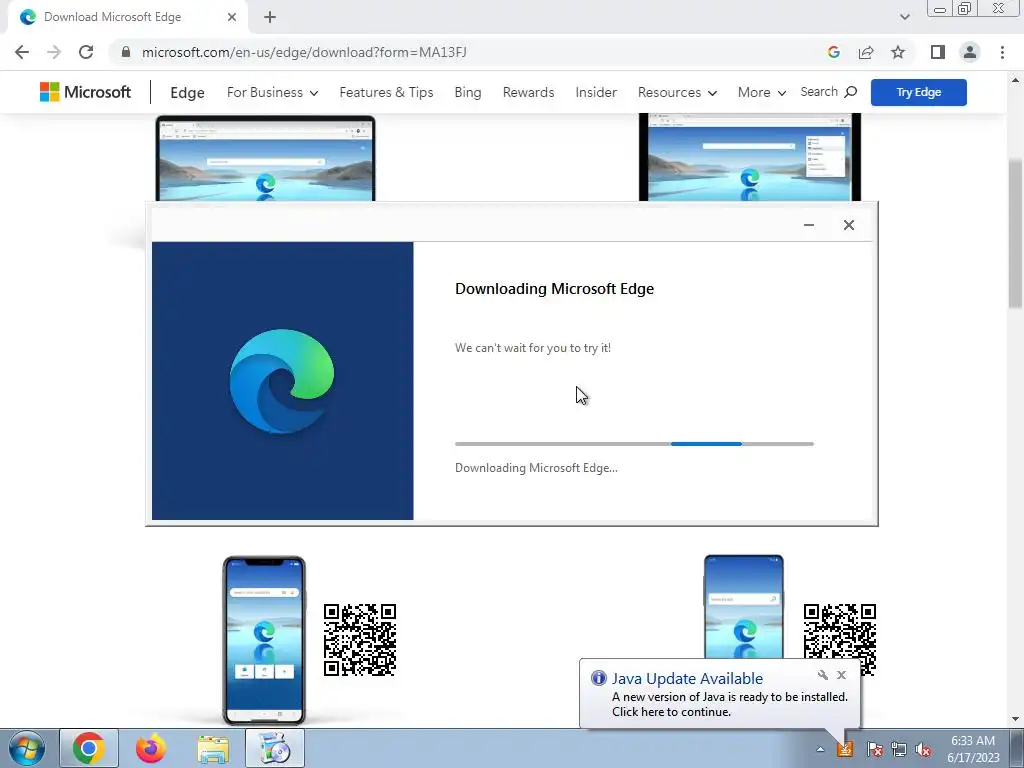Click the tablet screenshot thumbnail on right
Screen dimensions: 1024x768
750,157
